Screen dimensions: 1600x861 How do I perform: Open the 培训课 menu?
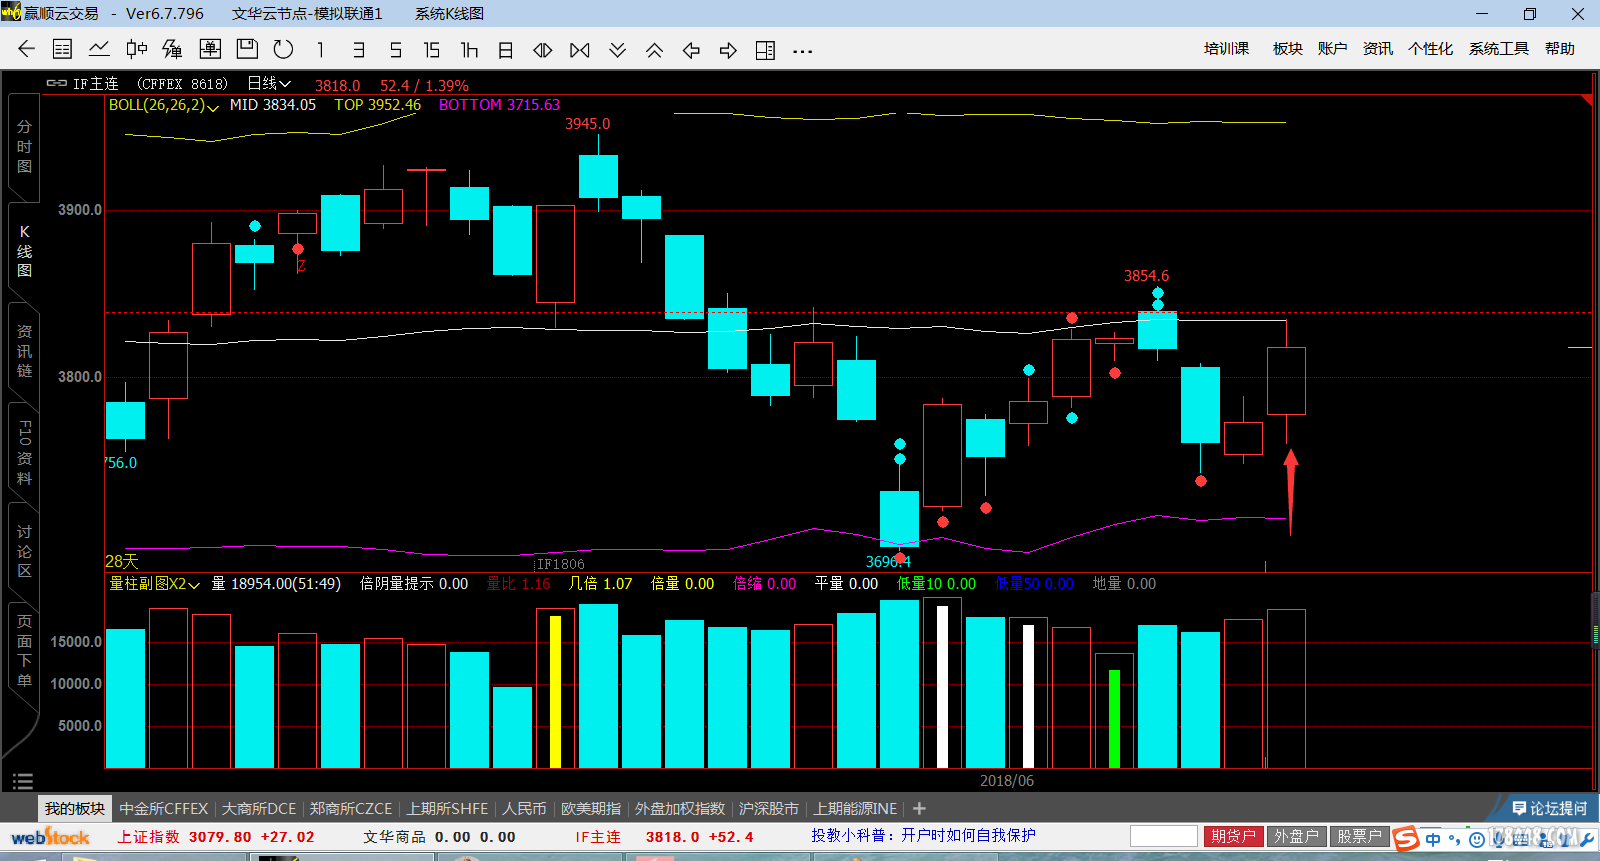click(x=1226, y=49)
